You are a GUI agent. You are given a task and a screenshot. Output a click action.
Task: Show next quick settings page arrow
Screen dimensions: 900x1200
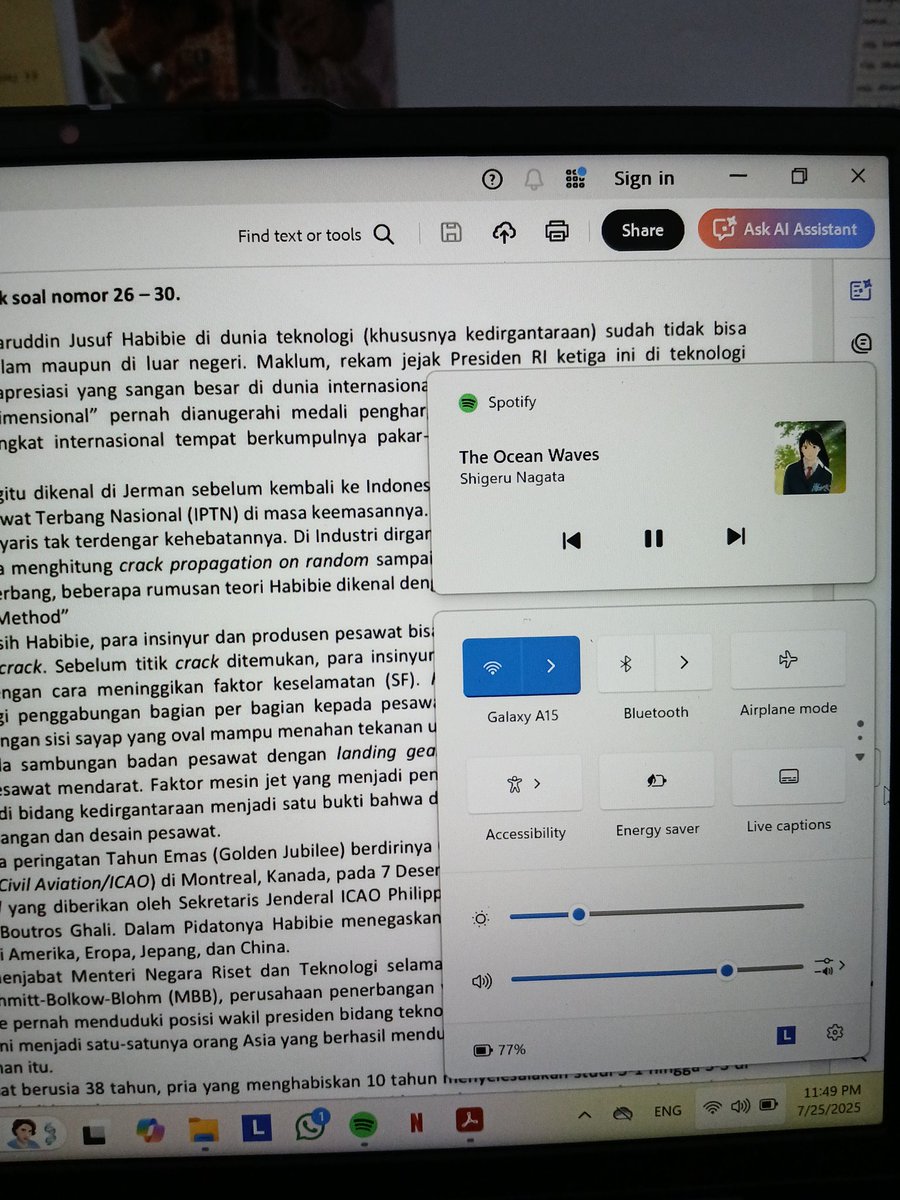[x=861, y=757]
